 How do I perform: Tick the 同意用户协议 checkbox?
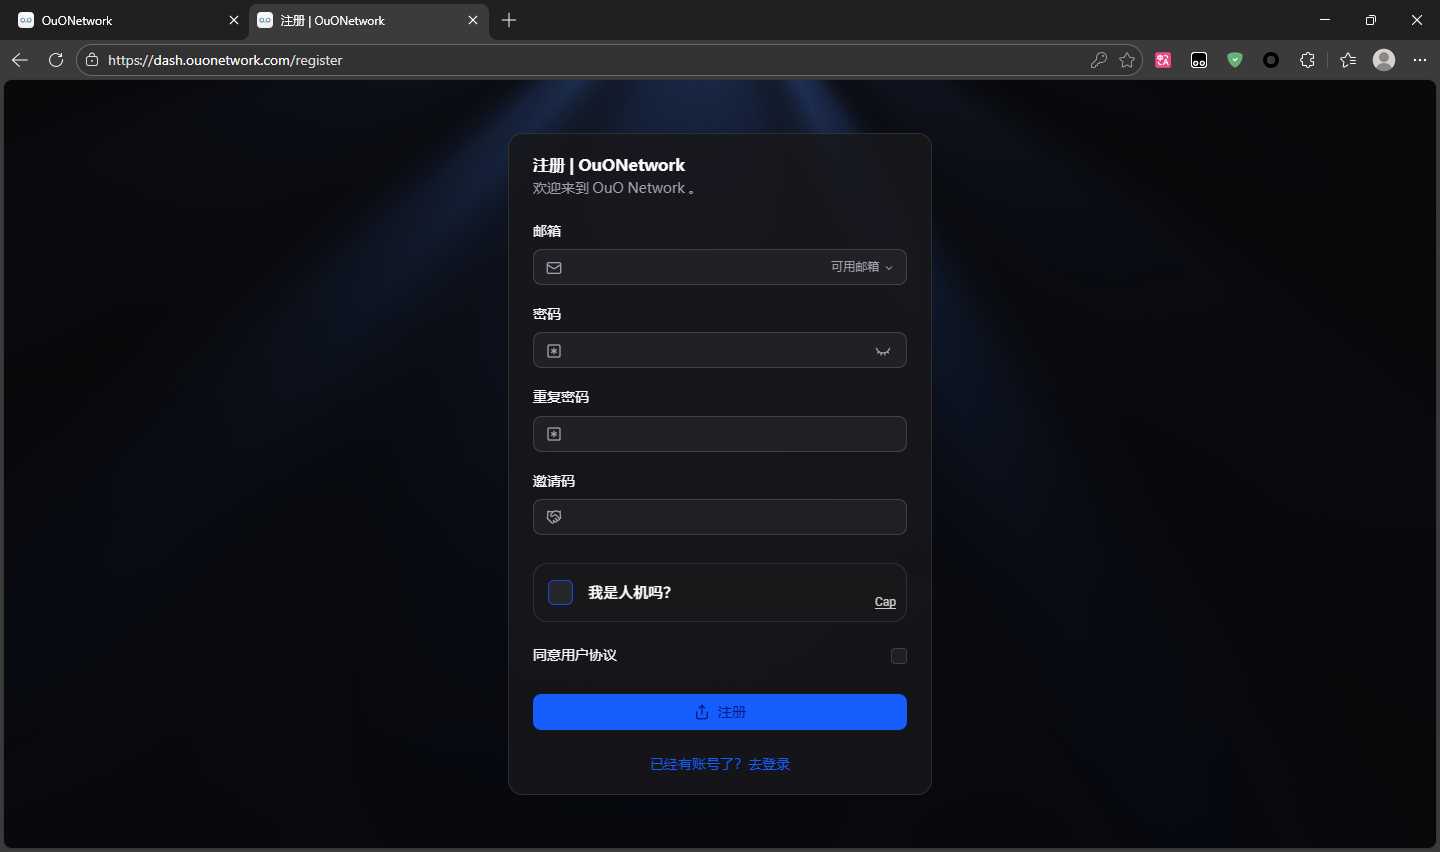click(x=899, y=656)
